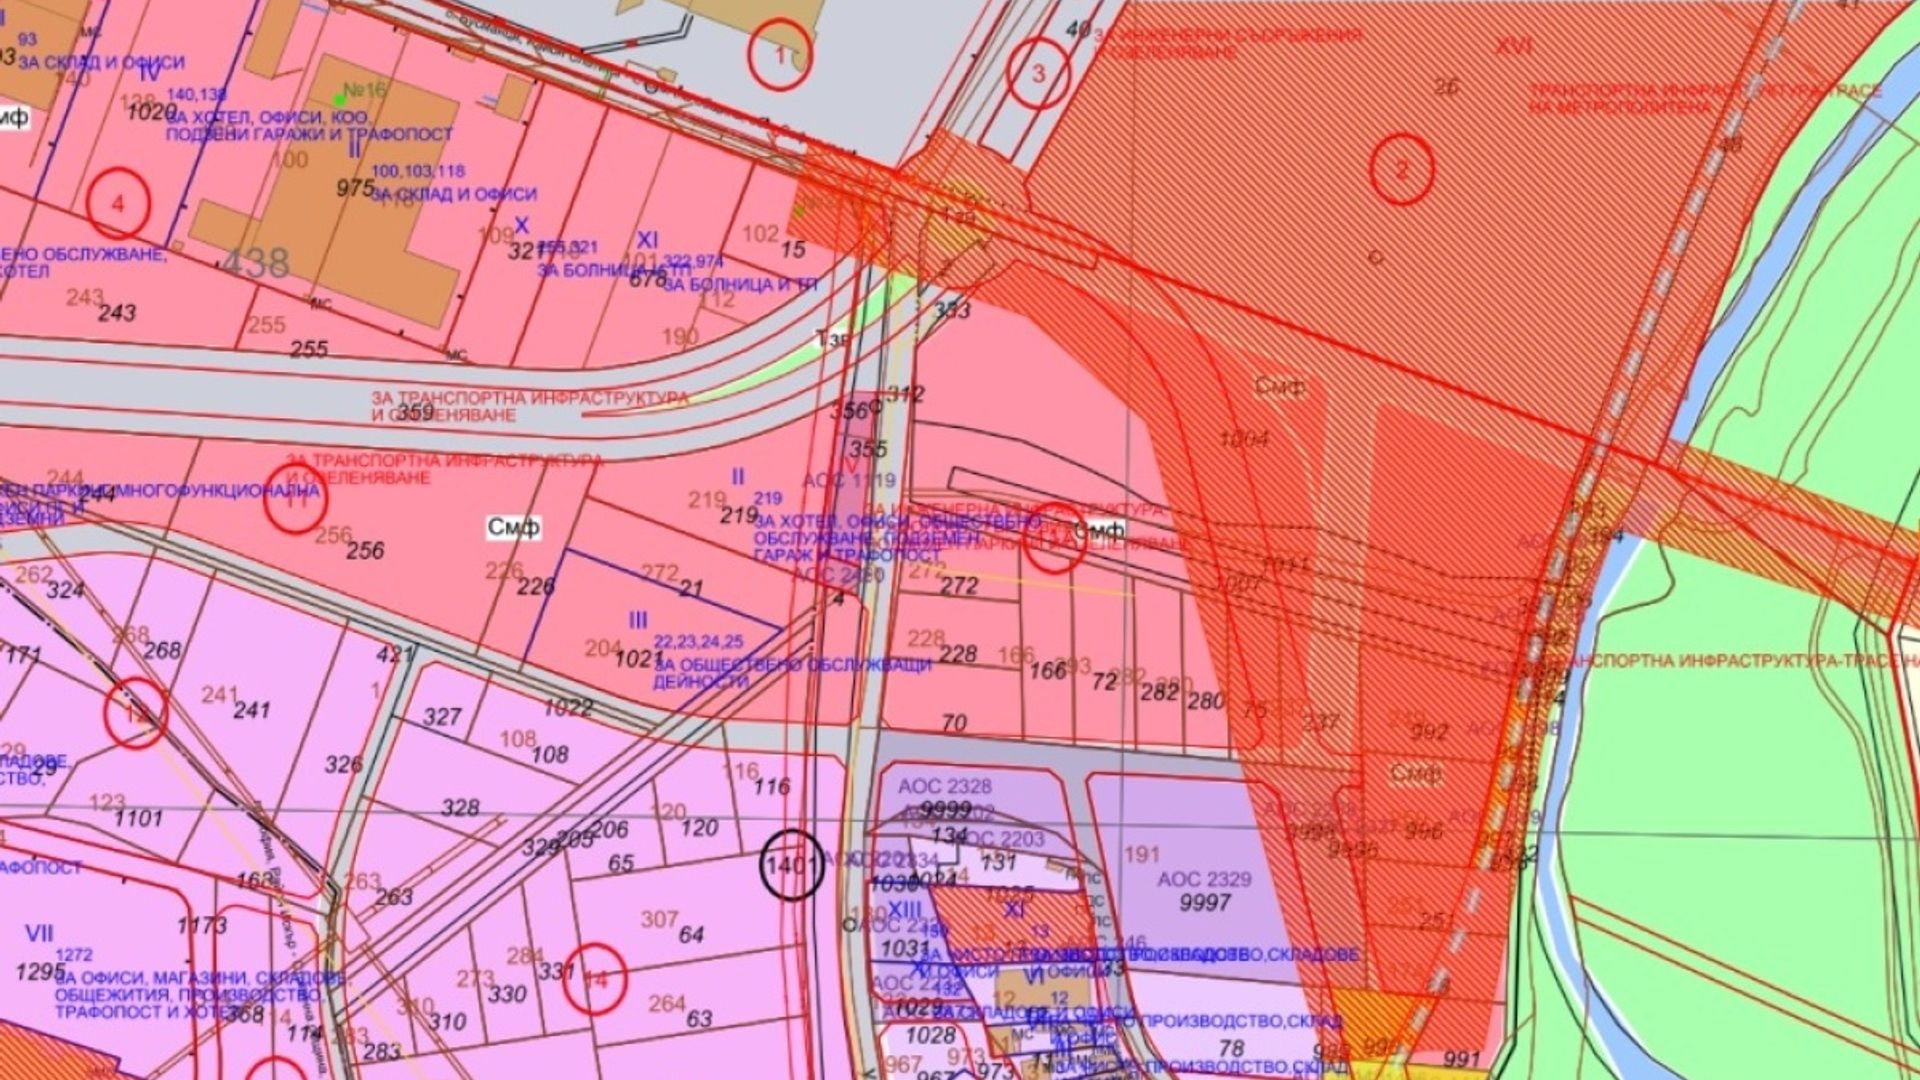Image resolution: width=1920 pixels, height=1080 pixels.
Task: Click the large gray 438 building number
Action: click(x=255, y=264)
